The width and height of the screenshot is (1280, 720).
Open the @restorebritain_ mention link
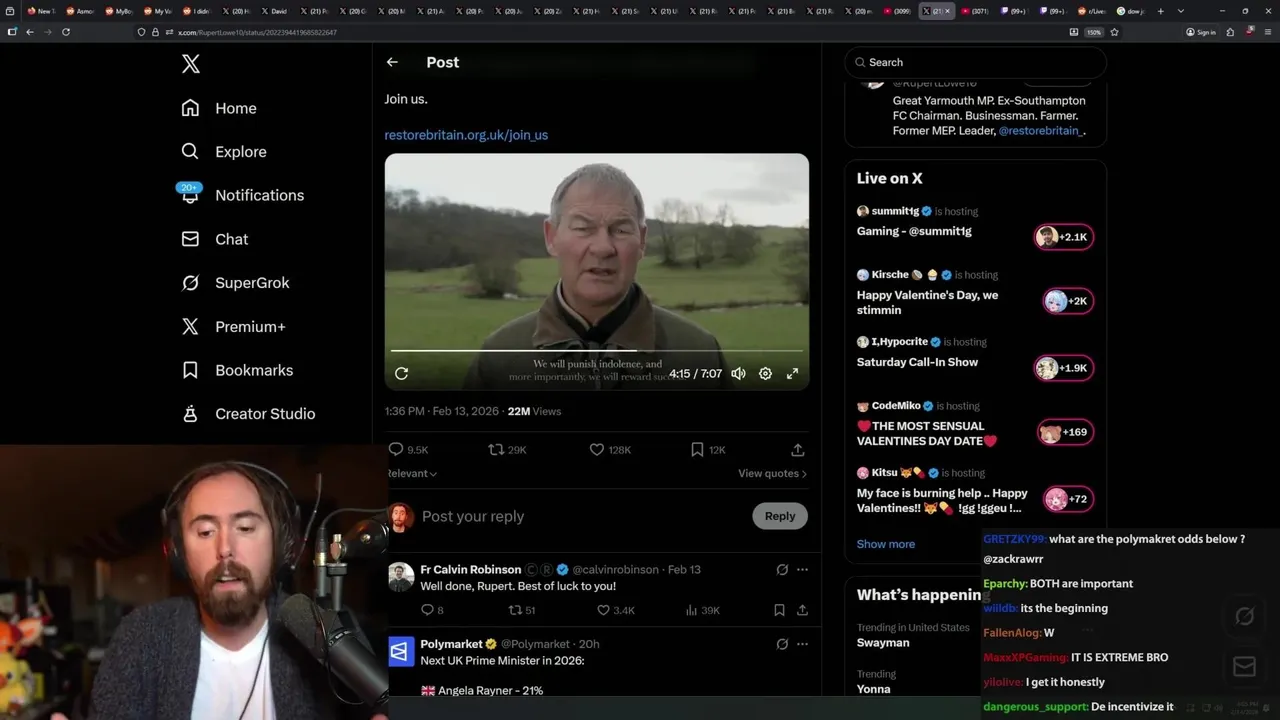click(1040, 131)
